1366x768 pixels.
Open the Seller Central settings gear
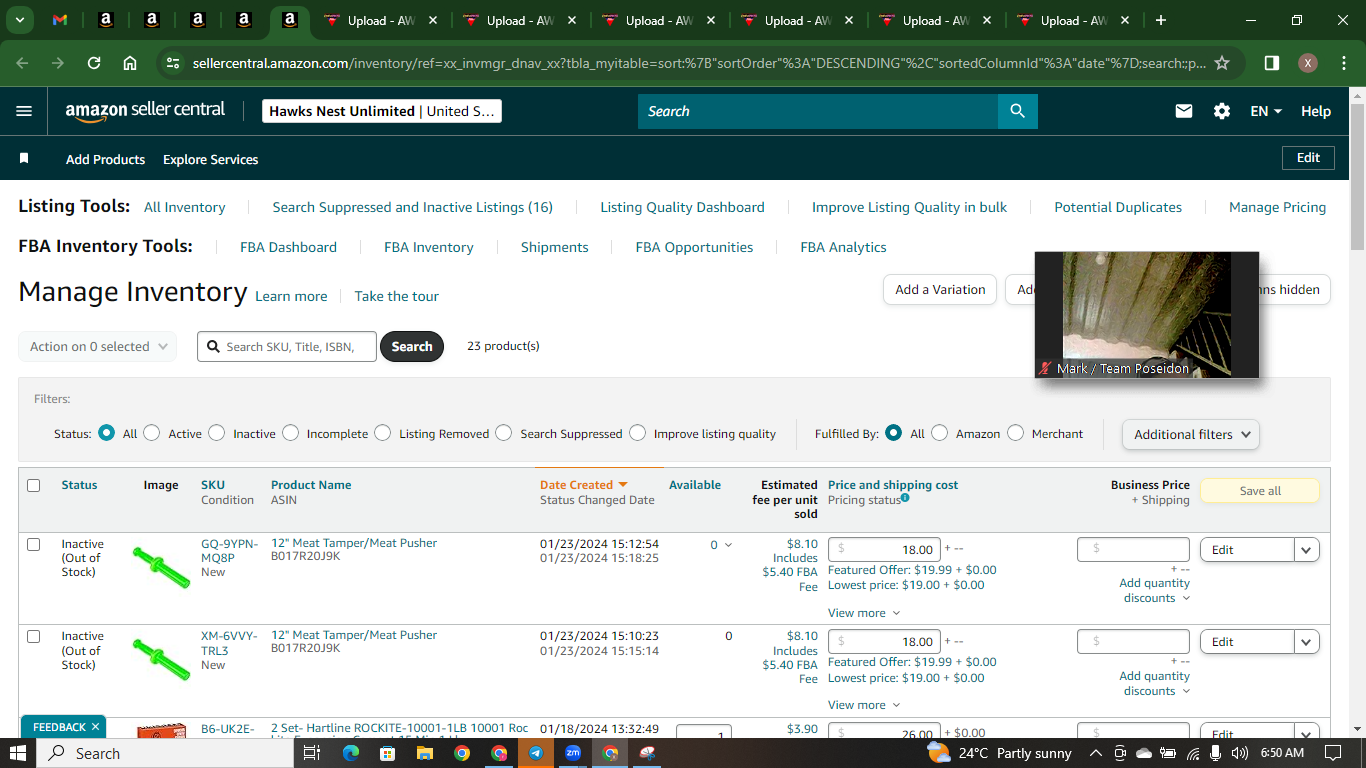point(1222,111)
